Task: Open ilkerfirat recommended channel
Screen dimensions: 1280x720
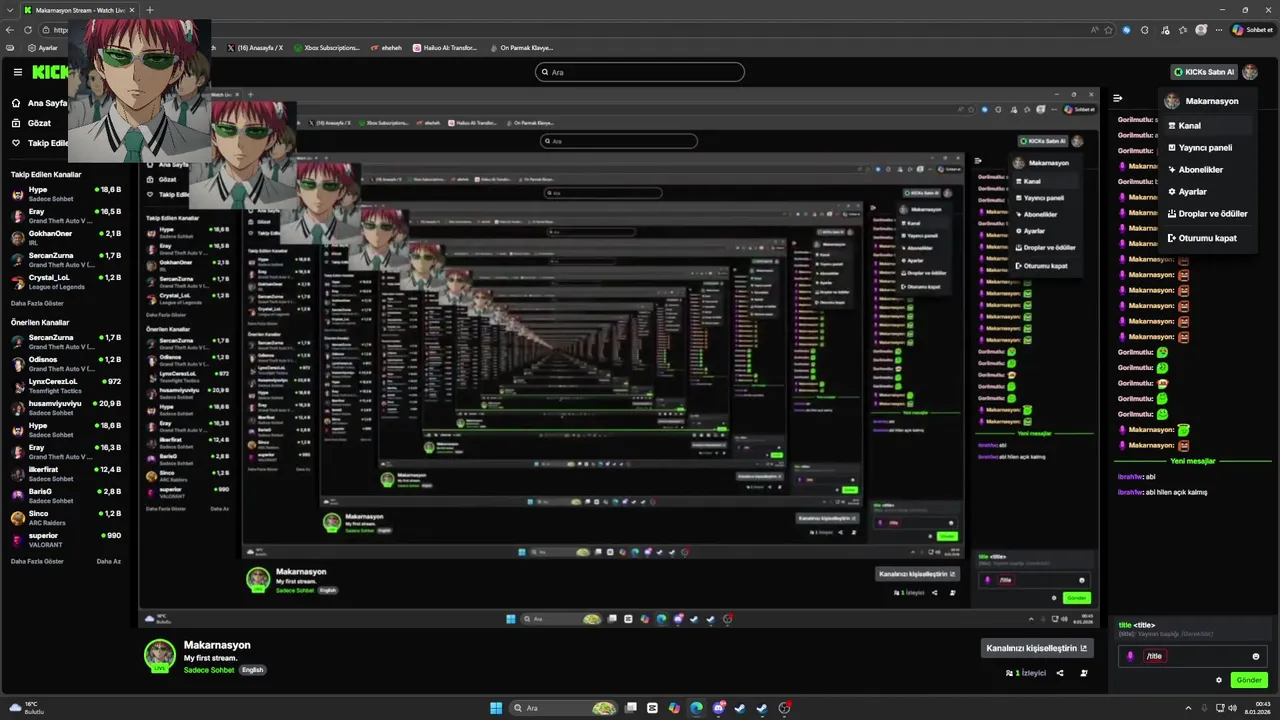Action: point(66,474)
